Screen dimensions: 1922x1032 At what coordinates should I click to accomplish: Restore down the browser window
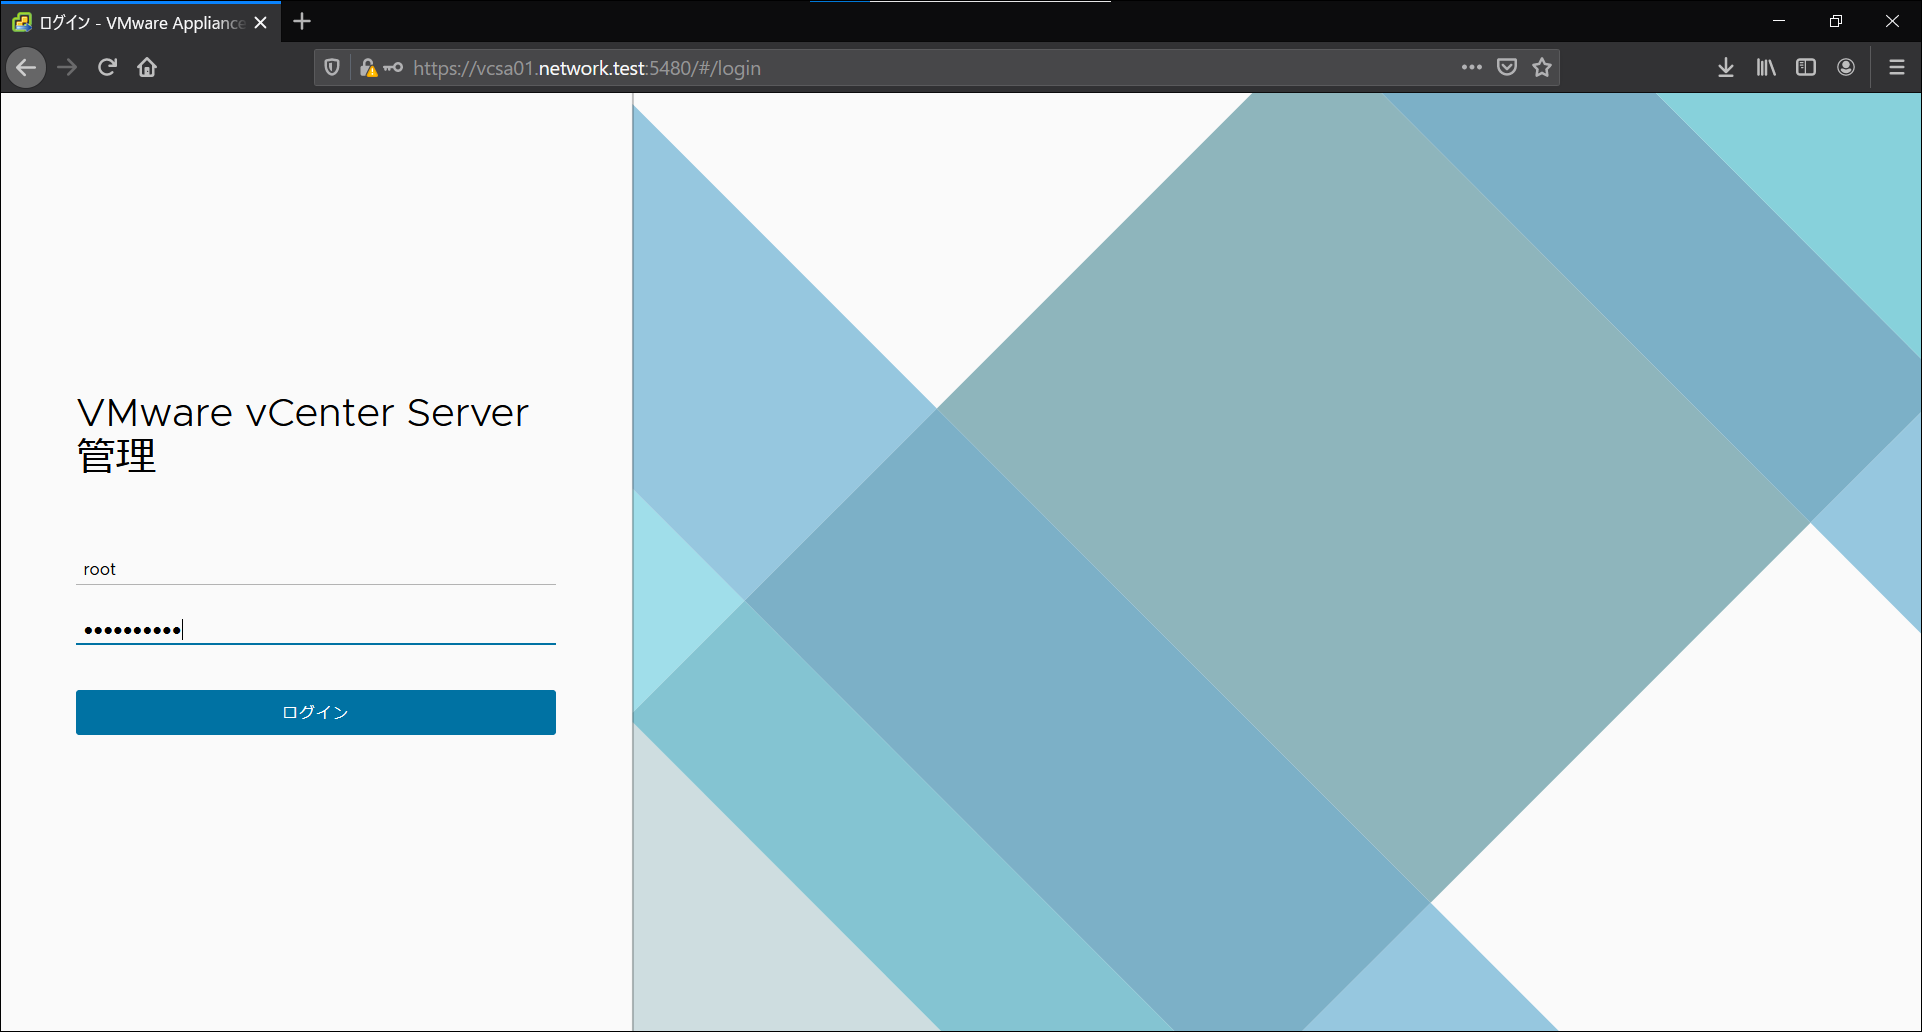[x=1836, y=21]
